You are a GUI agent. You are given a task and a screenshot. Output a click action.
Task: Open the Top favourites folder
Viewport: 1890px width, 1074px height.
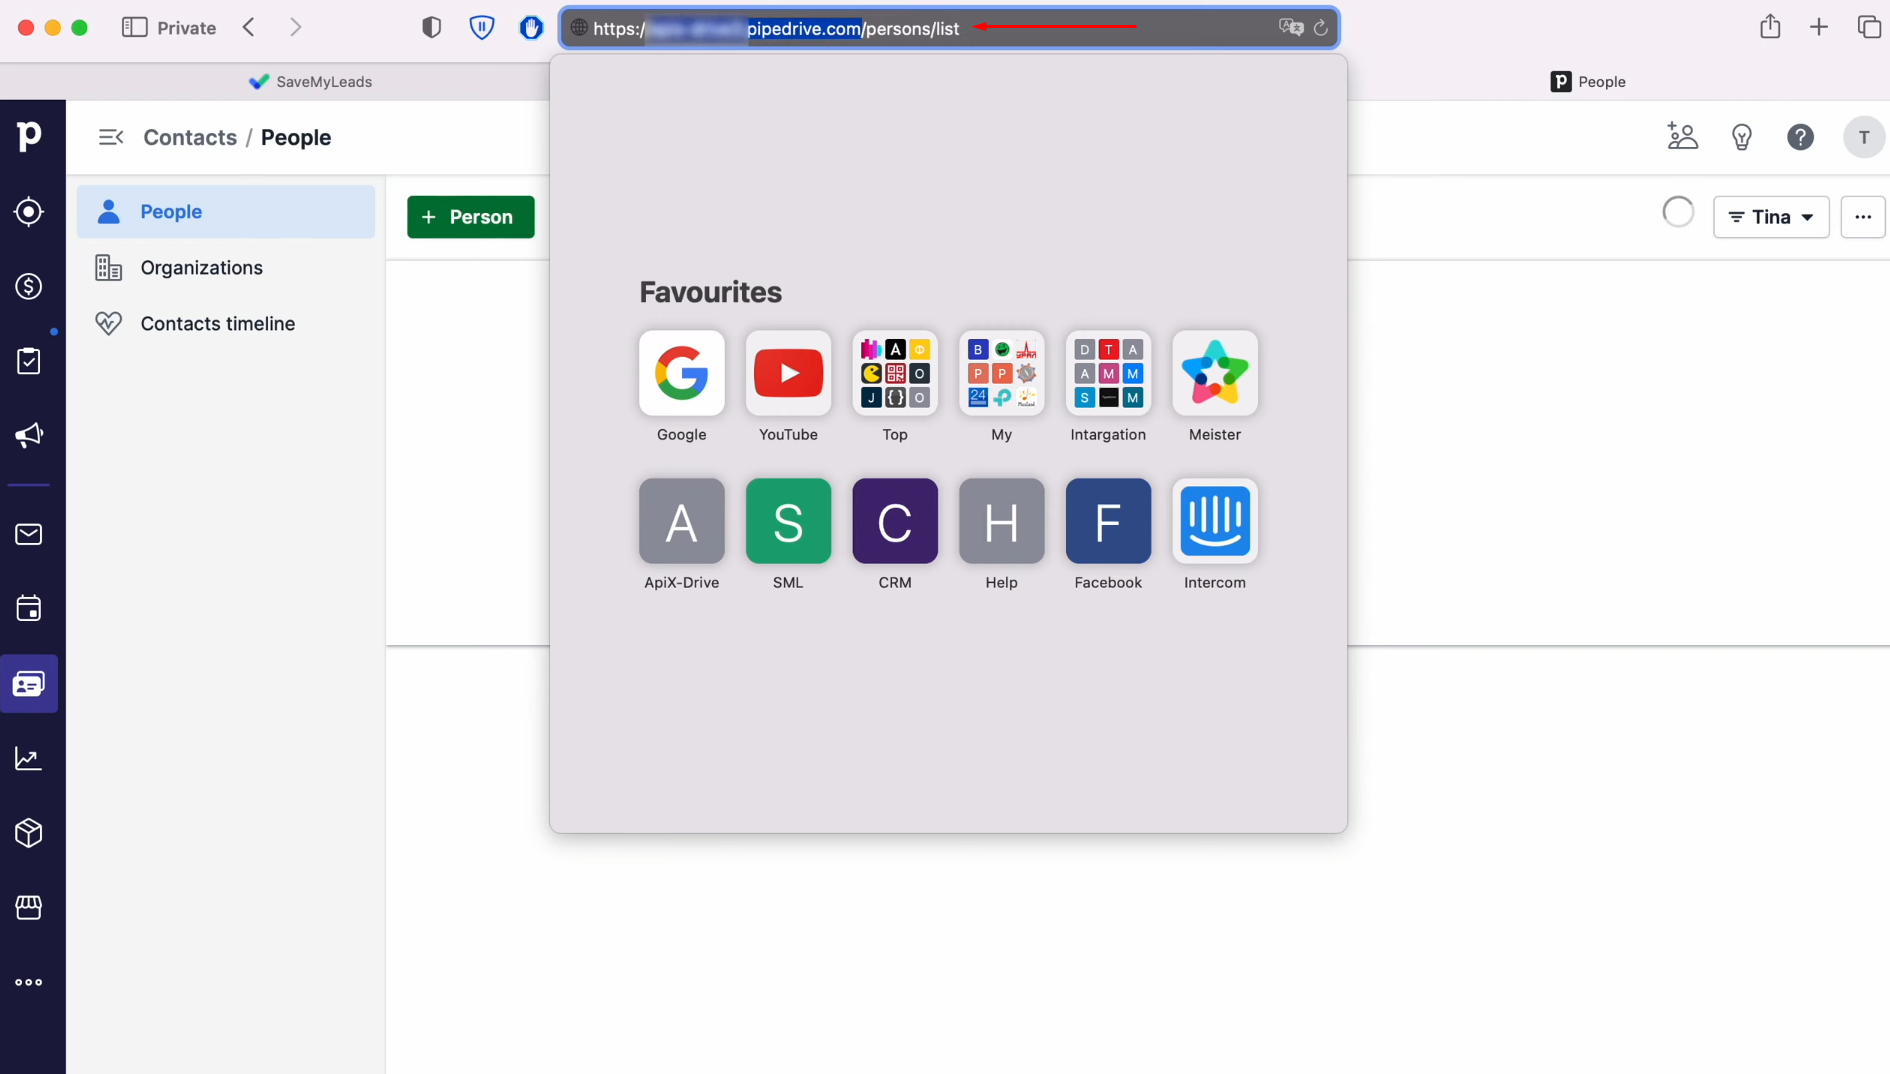click(x=895, y=373)
